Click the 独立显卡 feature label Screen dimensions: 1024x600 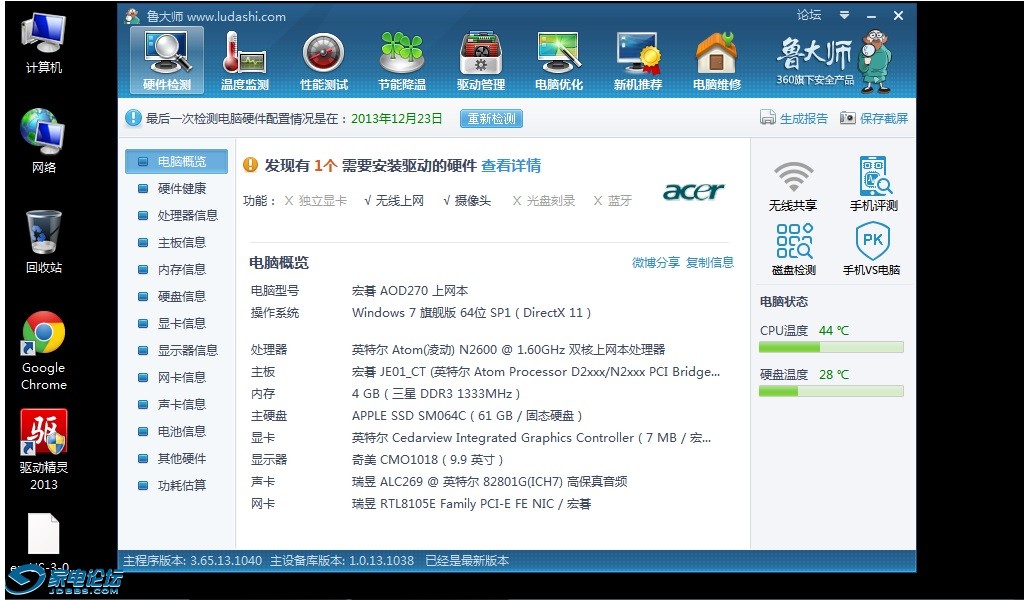[x=316, y=201]
